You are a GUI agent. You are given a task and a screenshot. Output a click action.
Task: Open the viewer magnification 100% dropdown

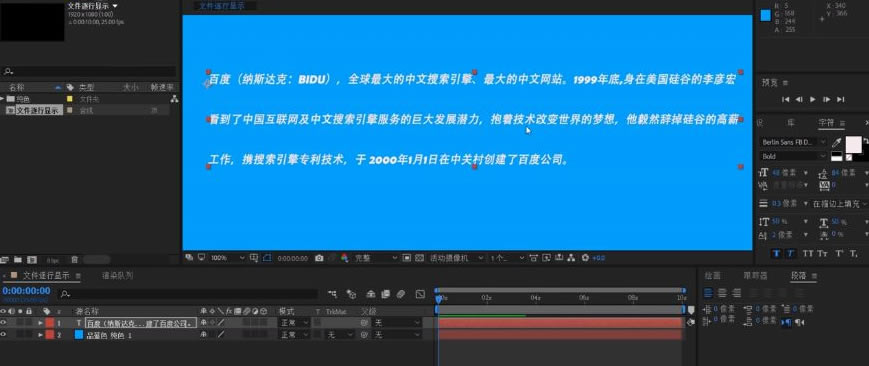click(x=227, y=258)
